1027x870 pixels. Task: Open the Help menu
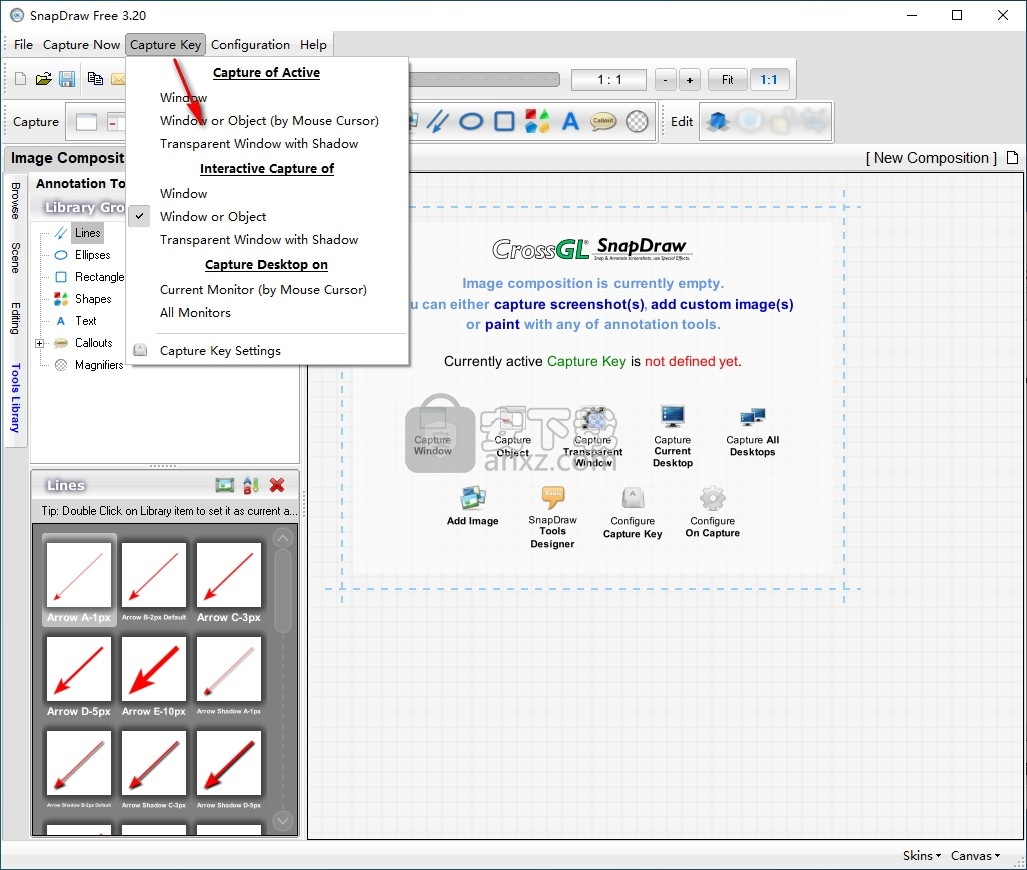coord(313,45)
